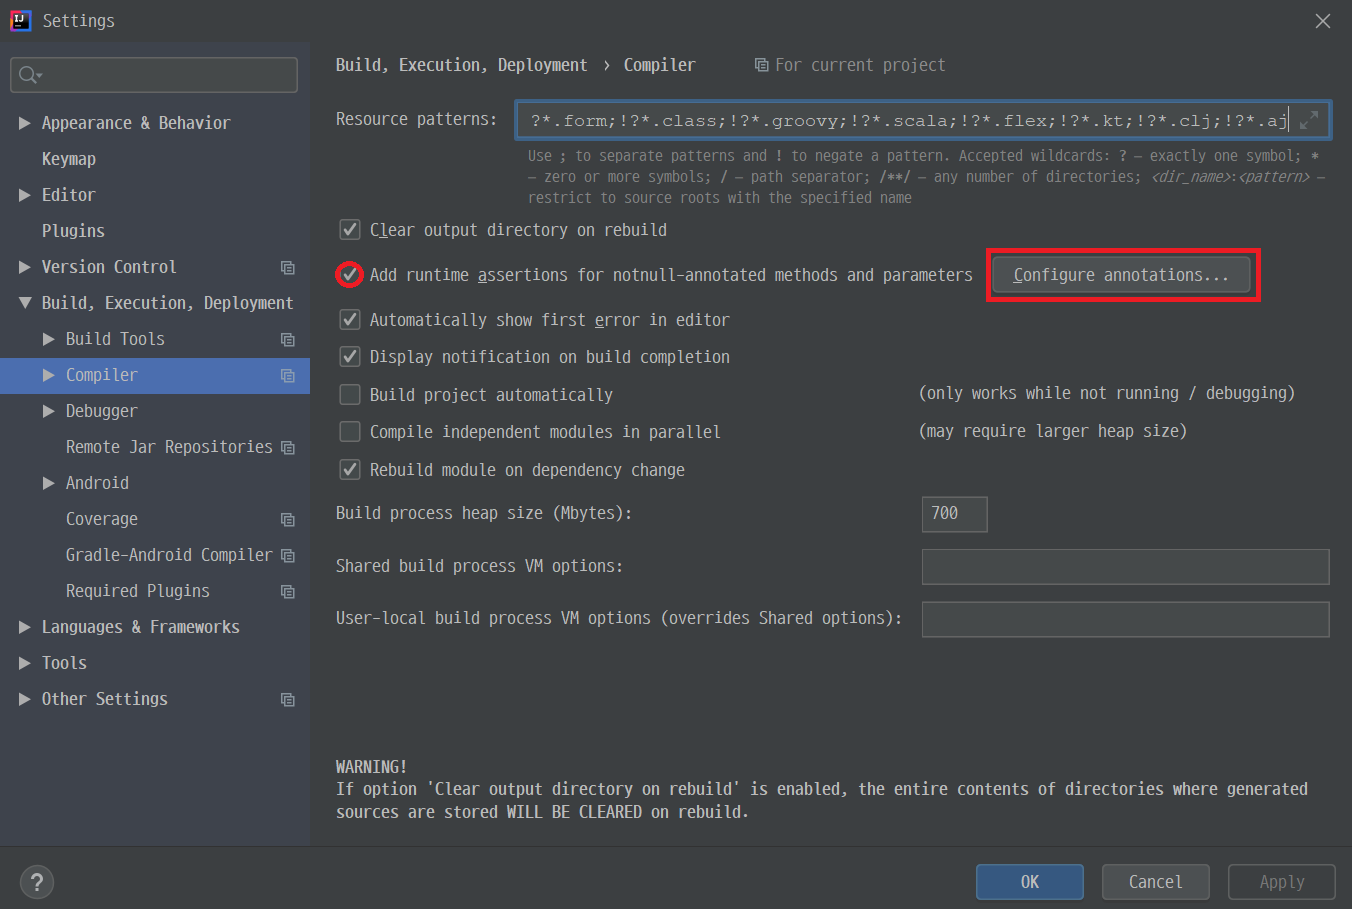Click project-level icon beside Required Plugins

(x=288, y=591)
